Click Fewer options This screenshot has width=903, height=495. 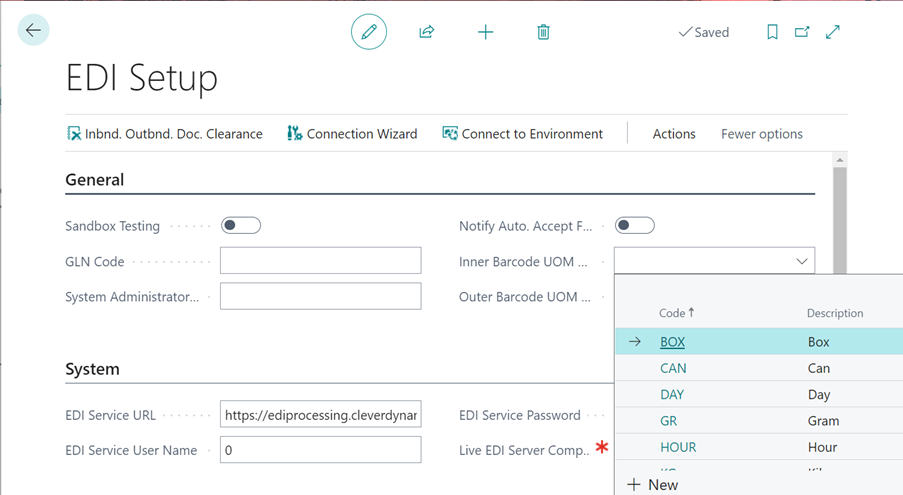761,134
